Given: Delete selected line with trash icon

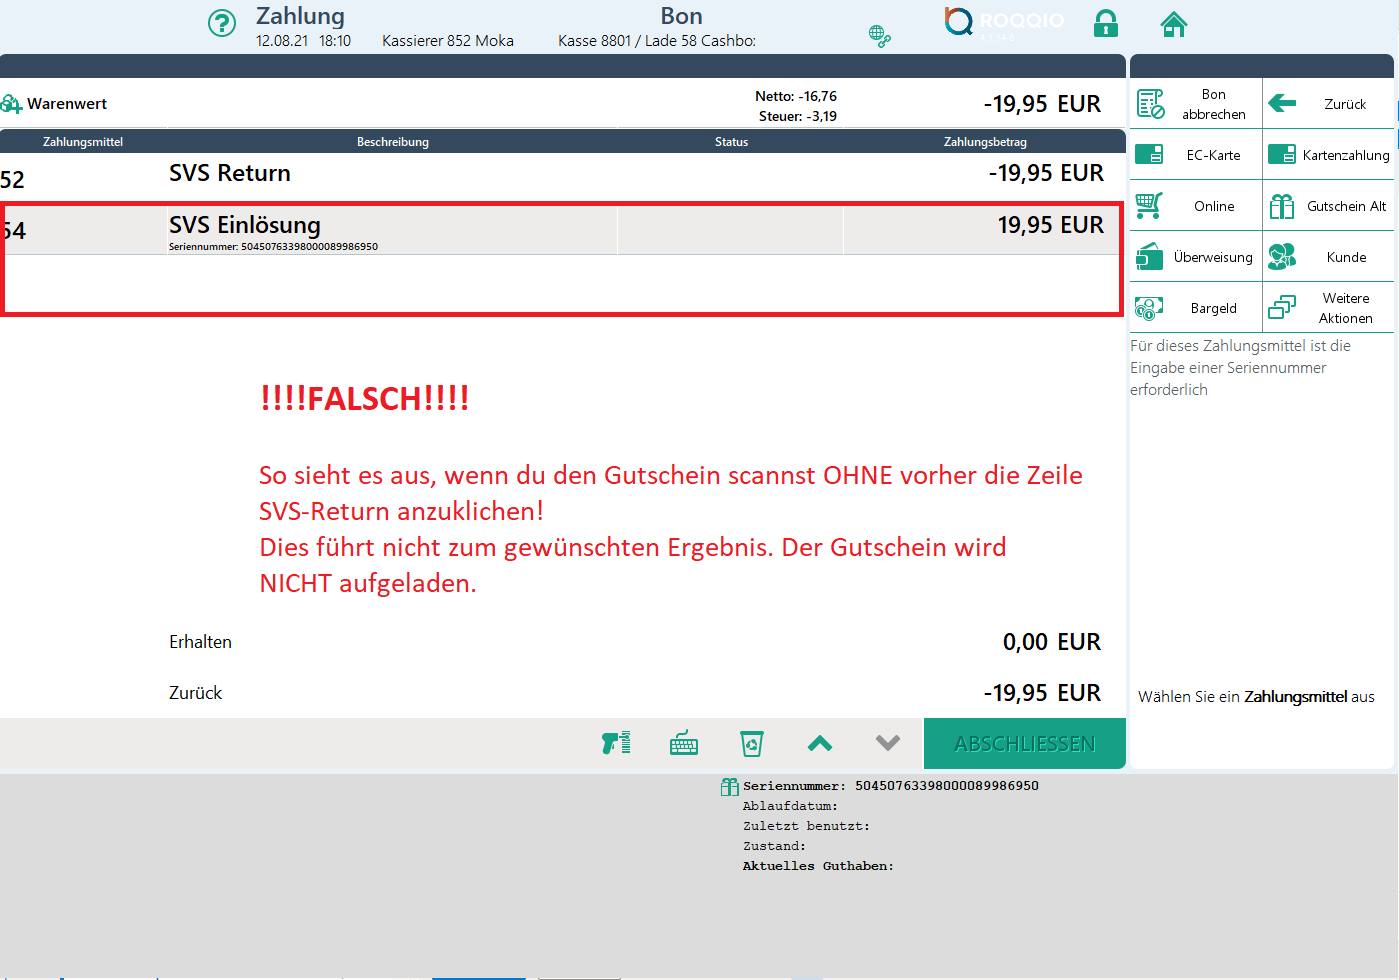Looking at the screenshot, I should coord(751,743).
